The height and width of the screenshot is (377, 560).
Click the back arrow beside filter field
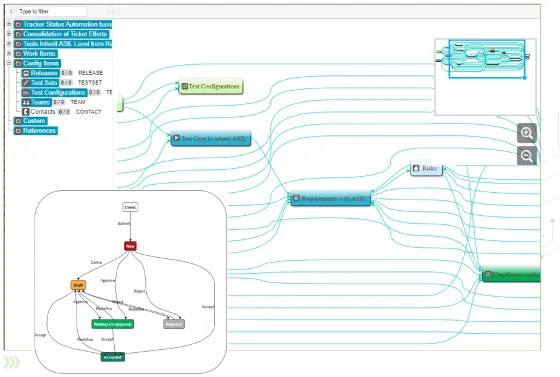[x=11, y=11]
